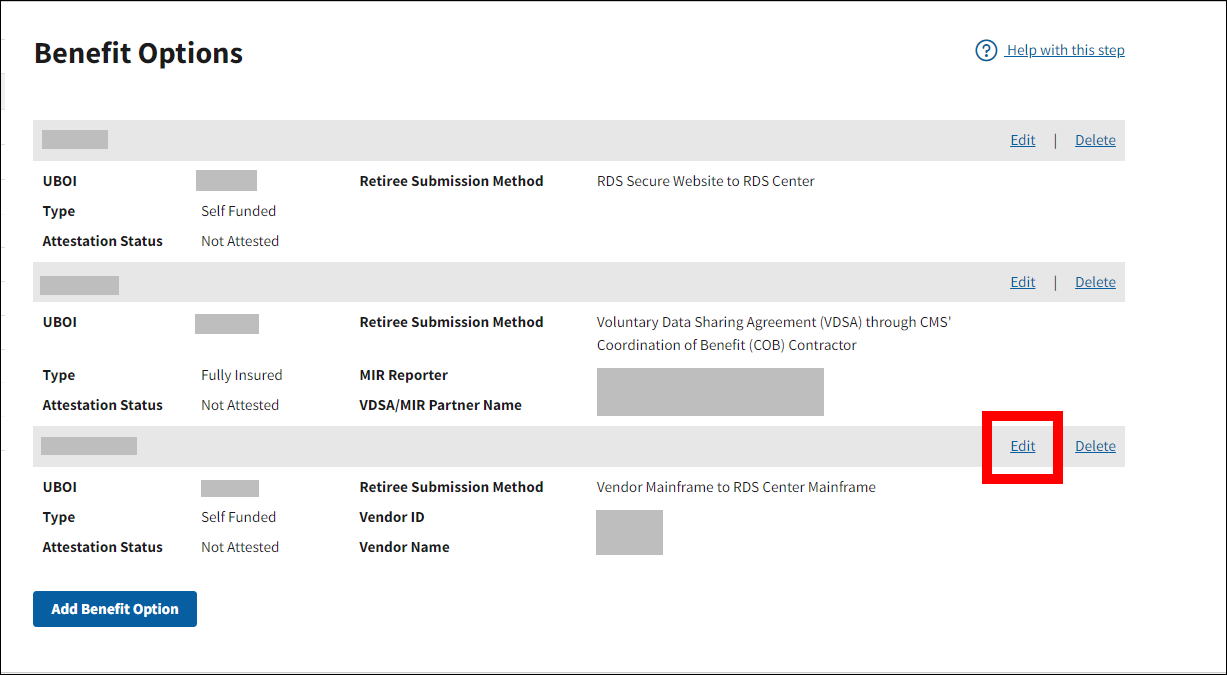Click the redacted VDSA/MIR partner name value
Image resolution: width=1227 pixels, height=675 pixels.
point(710,391)
